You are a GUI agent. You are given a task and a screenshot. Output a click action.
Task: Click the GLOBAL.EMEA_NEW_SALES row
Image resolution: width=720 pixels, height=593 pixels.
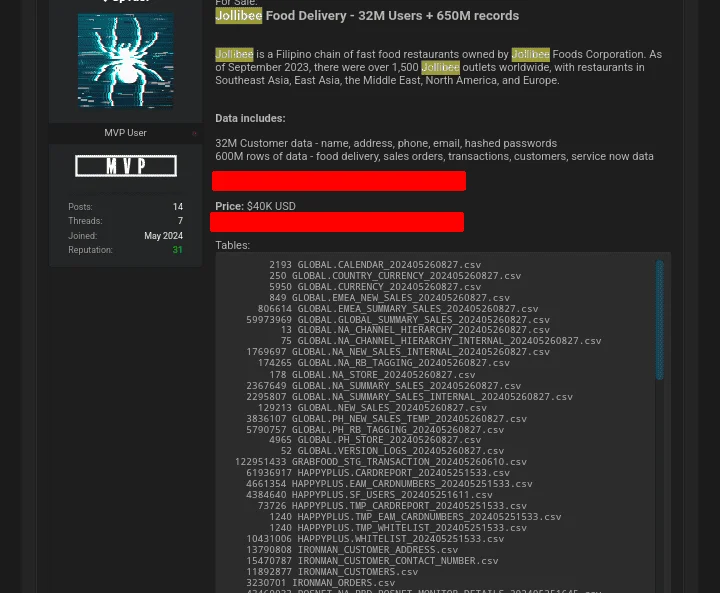coord(389,298)
